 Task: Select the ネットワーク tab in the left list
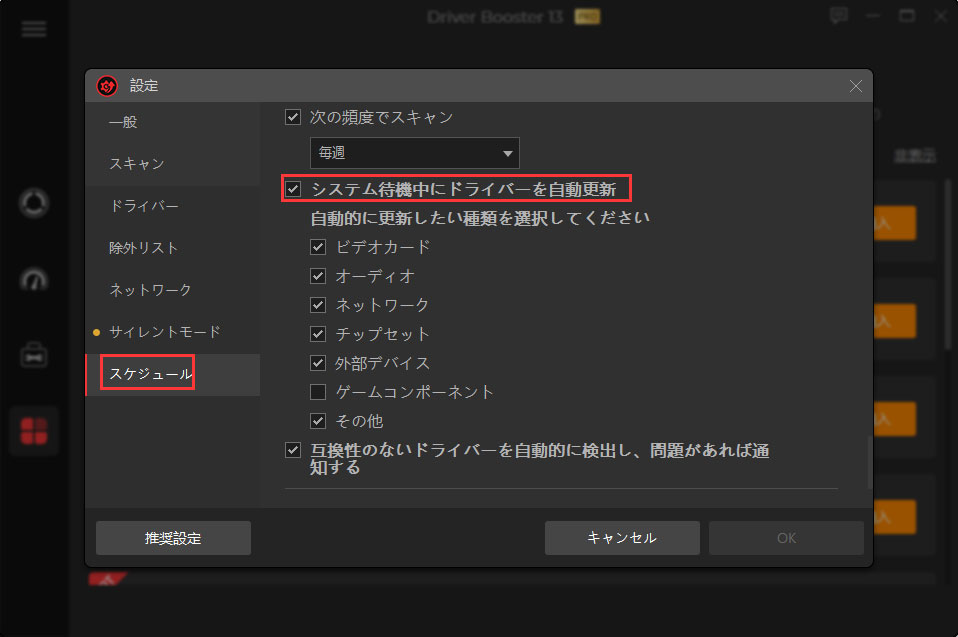point(173,289)
